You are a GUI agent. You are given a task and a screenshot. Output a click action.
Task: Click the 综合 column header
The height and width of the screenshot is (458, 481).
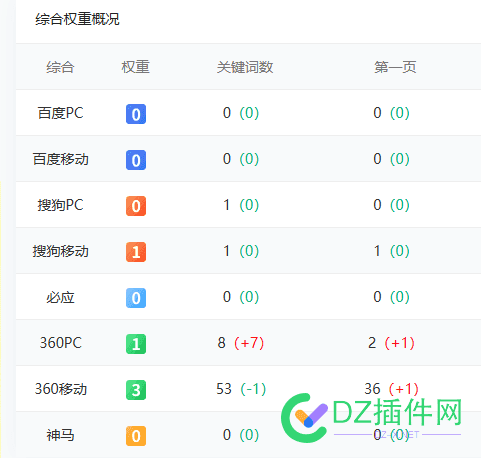[60, 67]
